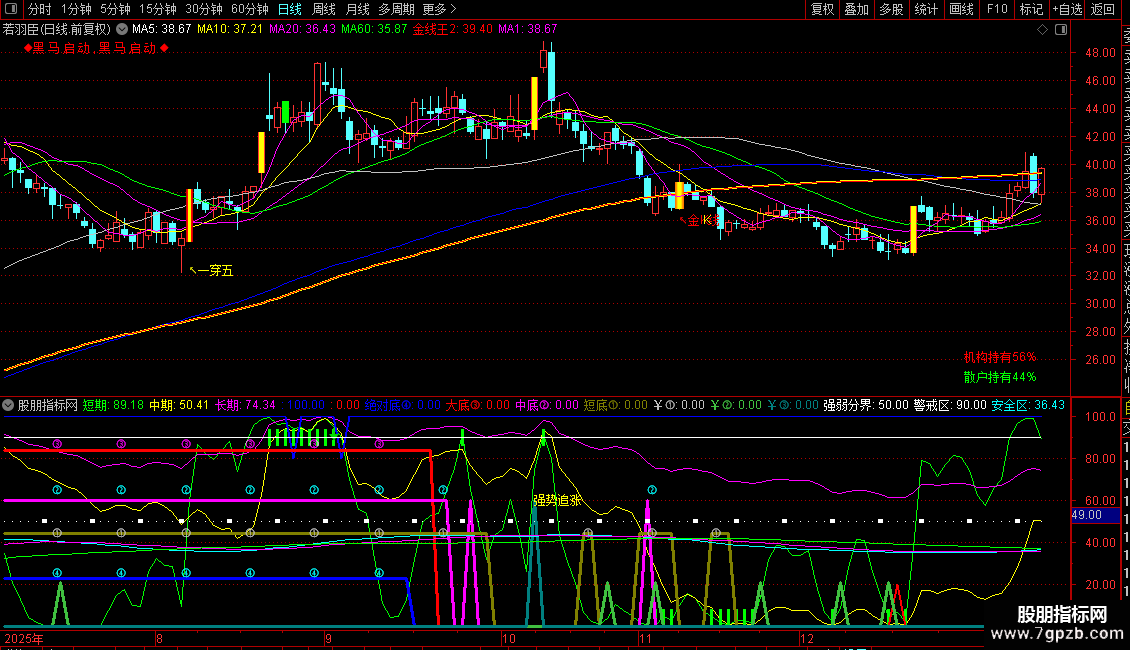The width and height of the screenshot is (1130, 650).
Task: Toggle the left sidebar panel icon
Action: coord(9,9)
